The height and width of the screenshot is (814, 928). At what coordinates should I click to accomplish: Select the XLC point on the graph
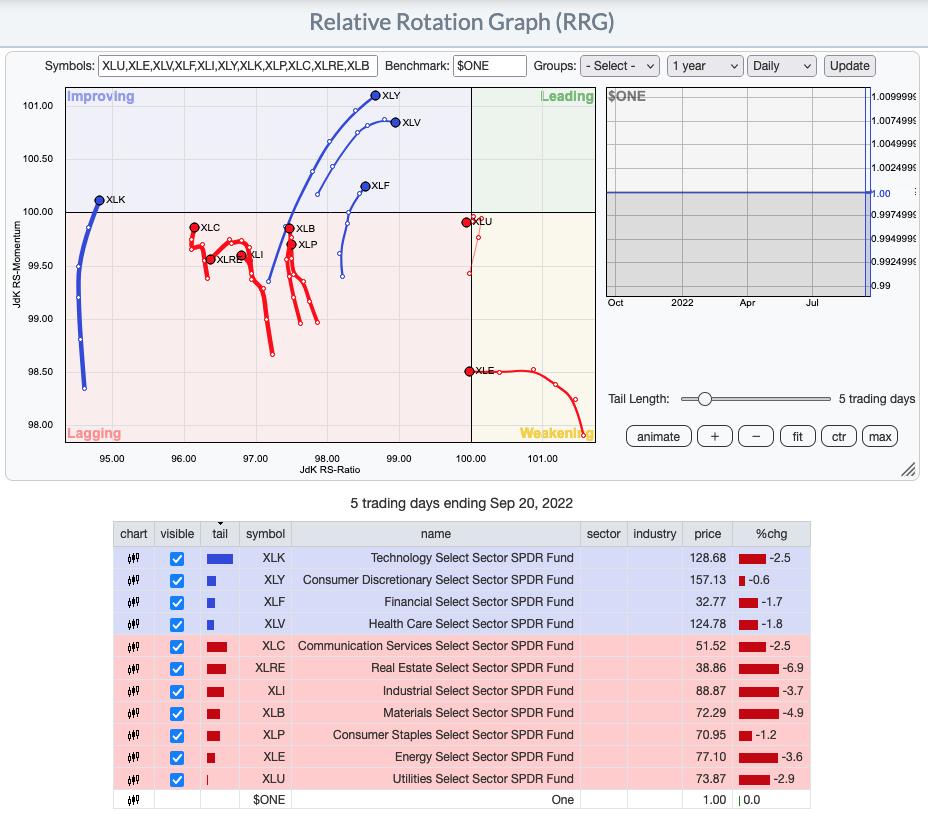(x=194, y=227)
